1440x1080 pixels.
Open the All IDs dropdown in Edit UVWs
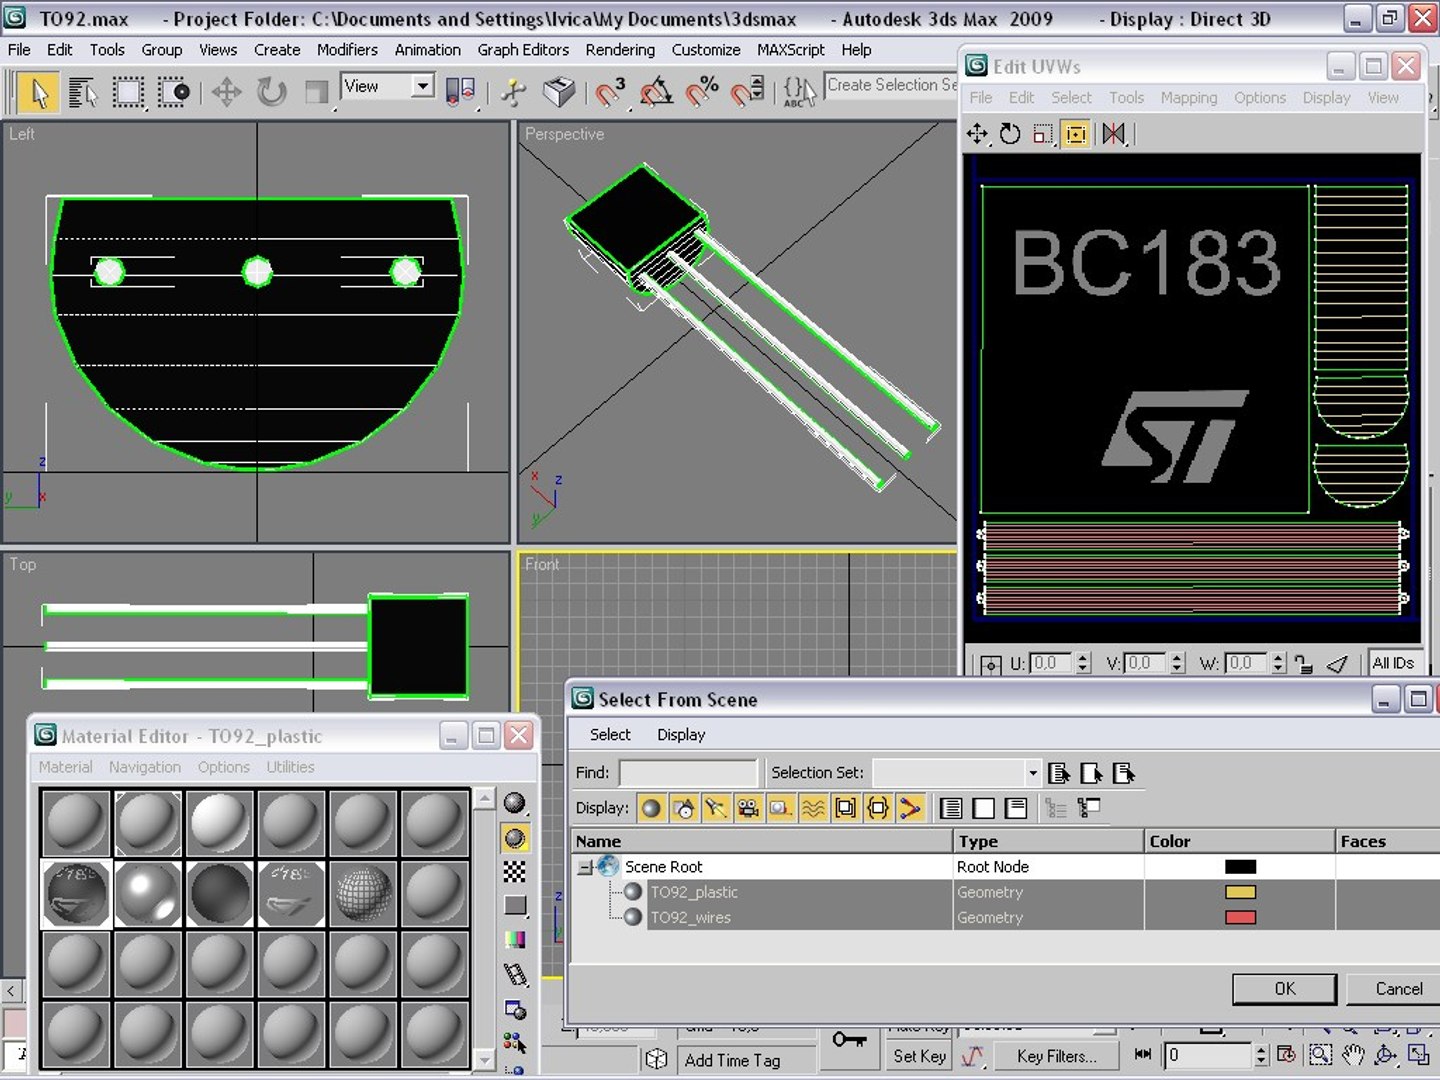(x=1394, y=663)
